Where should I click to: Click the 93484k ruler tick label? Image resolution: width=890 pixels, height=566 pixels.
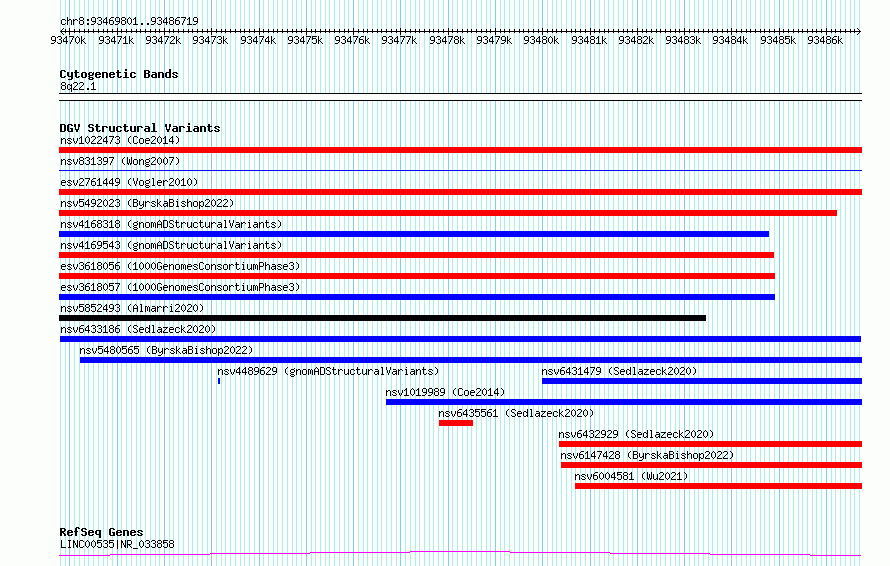point(730,40)
